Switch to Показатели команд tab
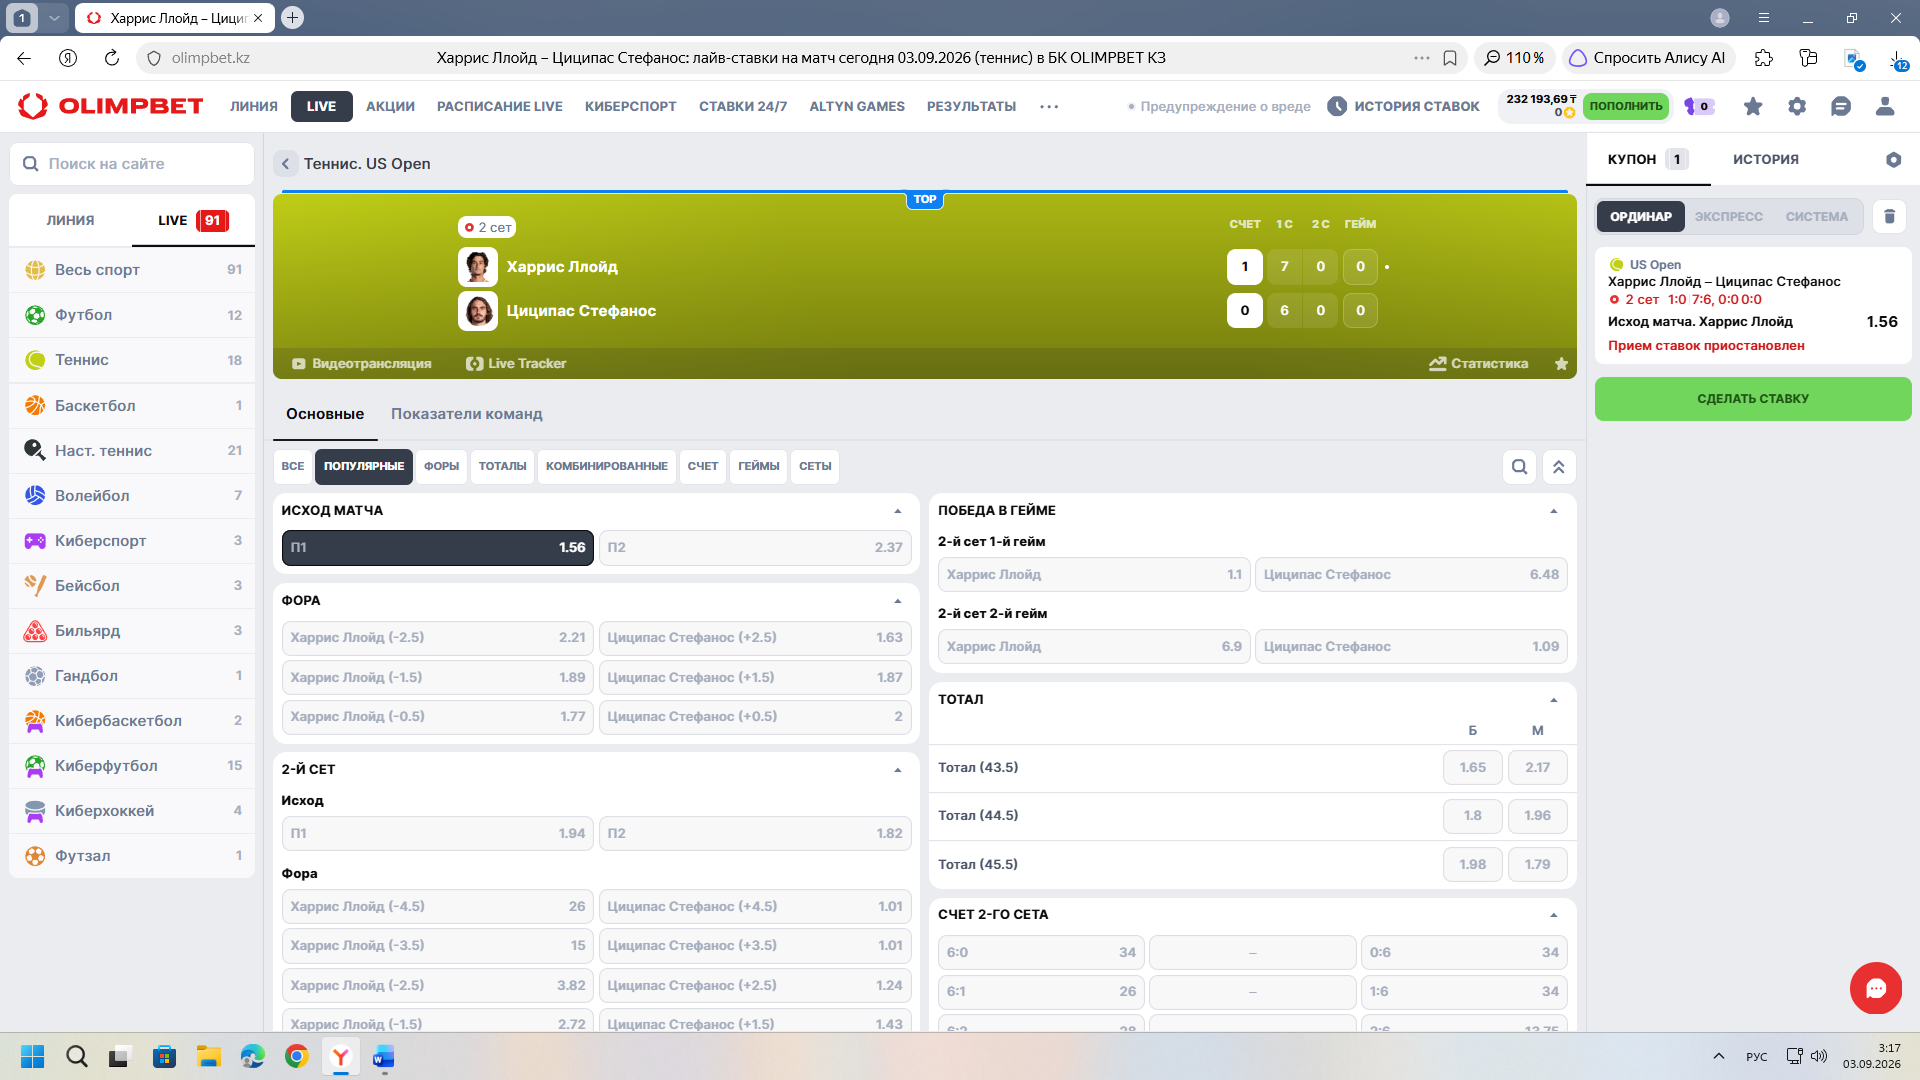 pyautogui.click(x=467, y=414)
